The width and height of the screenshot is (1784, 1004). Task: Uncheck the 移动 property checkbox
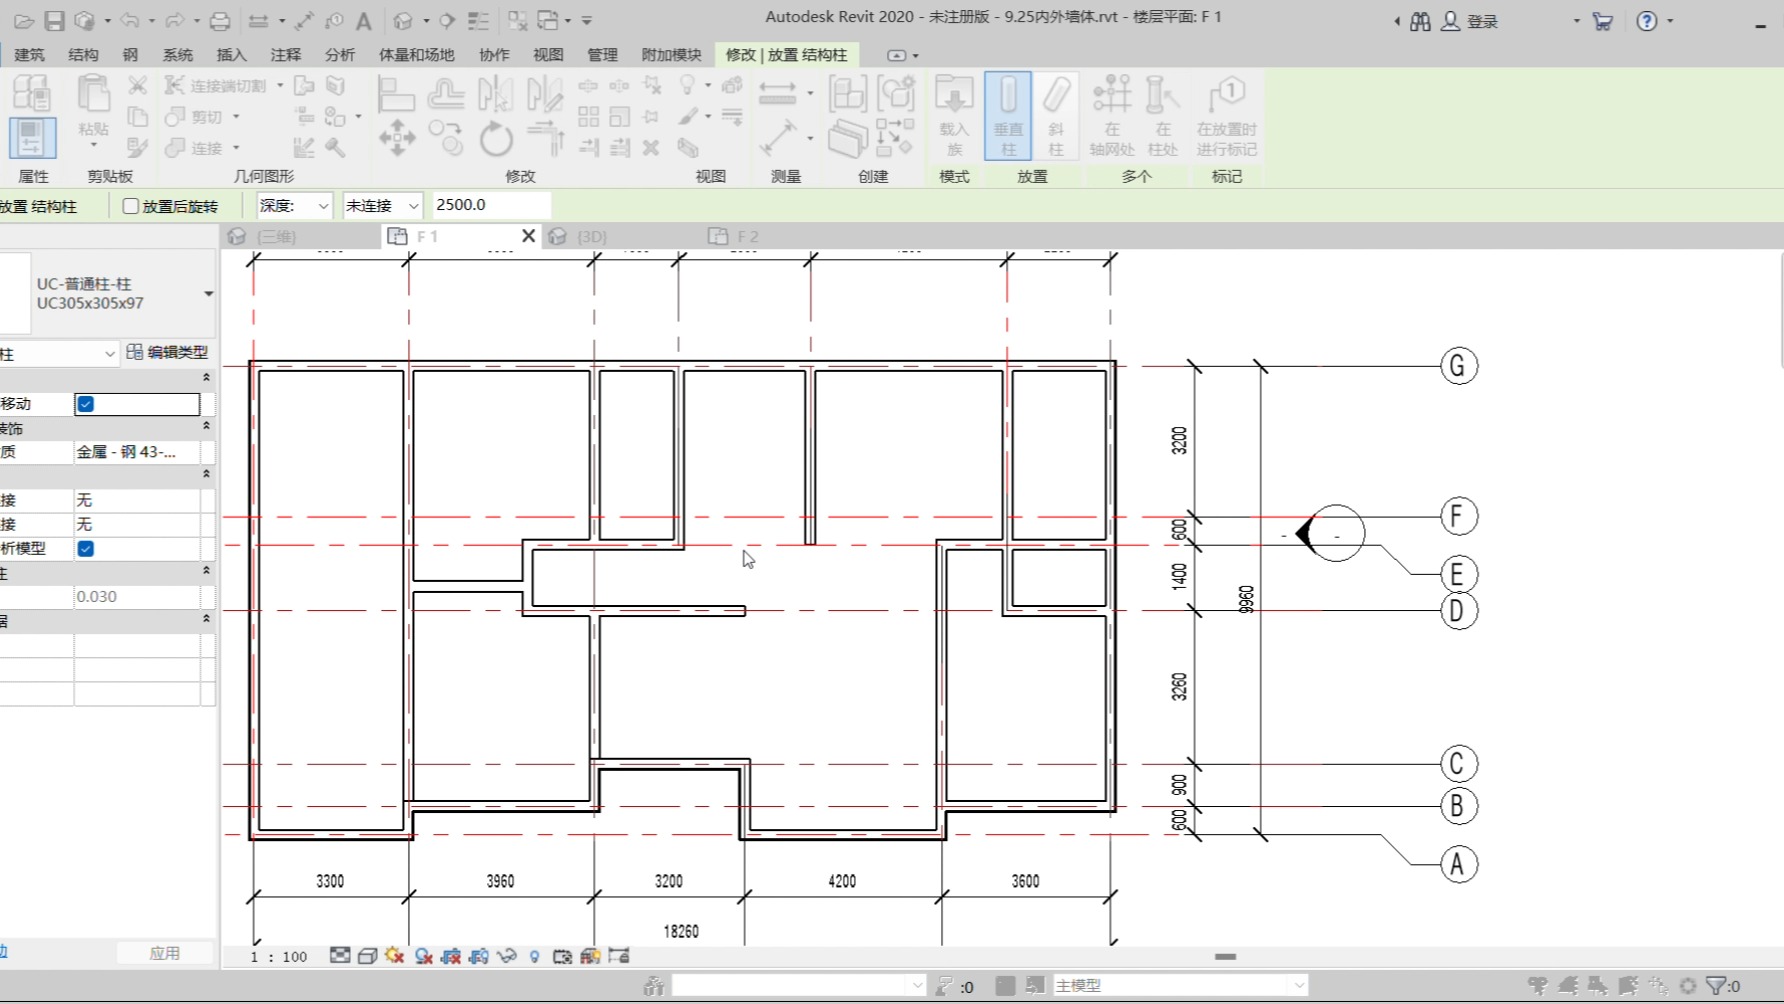click(x=85, y=404)
